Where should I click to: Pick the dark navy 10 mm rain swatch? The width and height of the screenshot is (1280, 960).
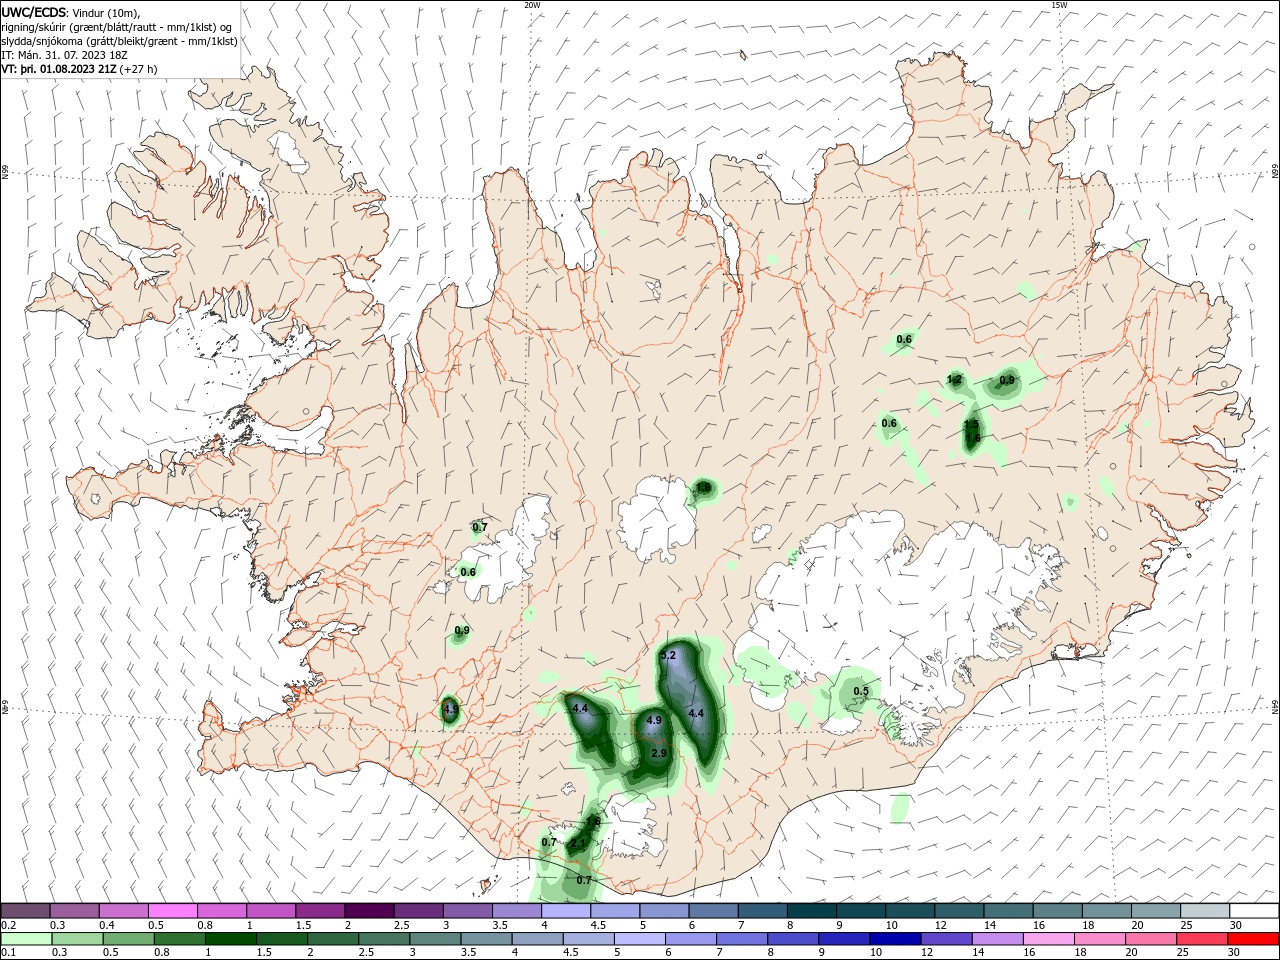[893, 939]
